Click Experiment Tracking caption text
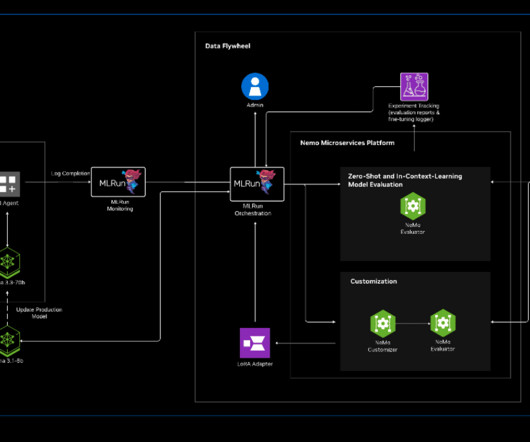Viewport: 530px width, 442px height. [x=414, y=113]
